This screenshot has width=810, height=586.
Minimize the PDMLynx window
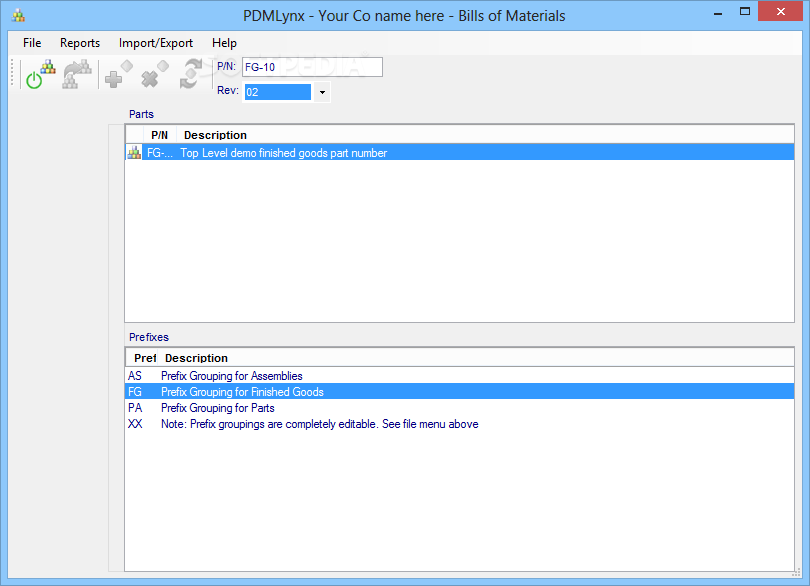click(718, 13)
